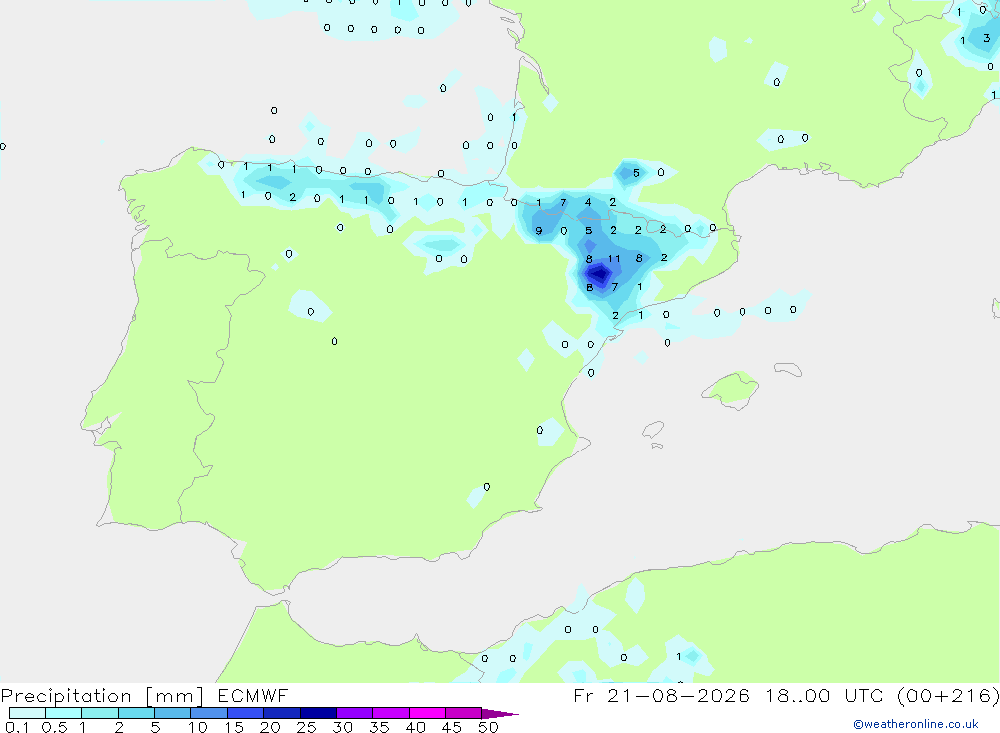Click the '15' legend scale label
Image resolution: width=1000 pixels, height=733 pixels.
[233, 727]
